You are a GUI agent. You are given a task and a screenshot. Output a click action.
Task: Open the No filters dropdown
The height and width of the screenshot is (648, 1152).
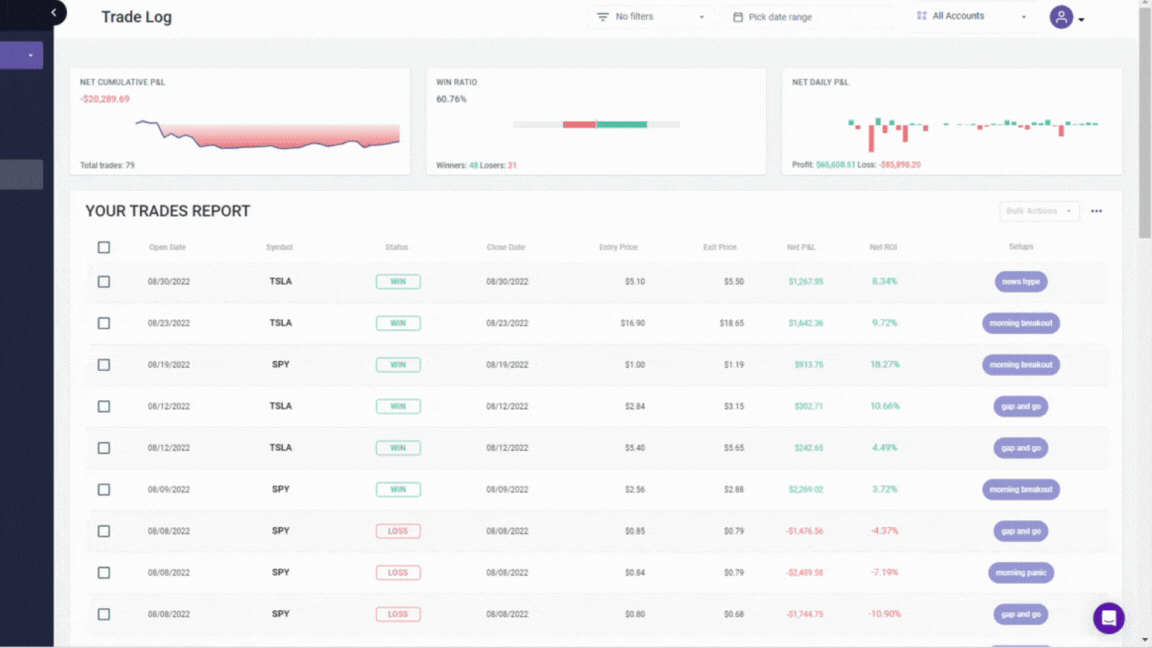650,17
